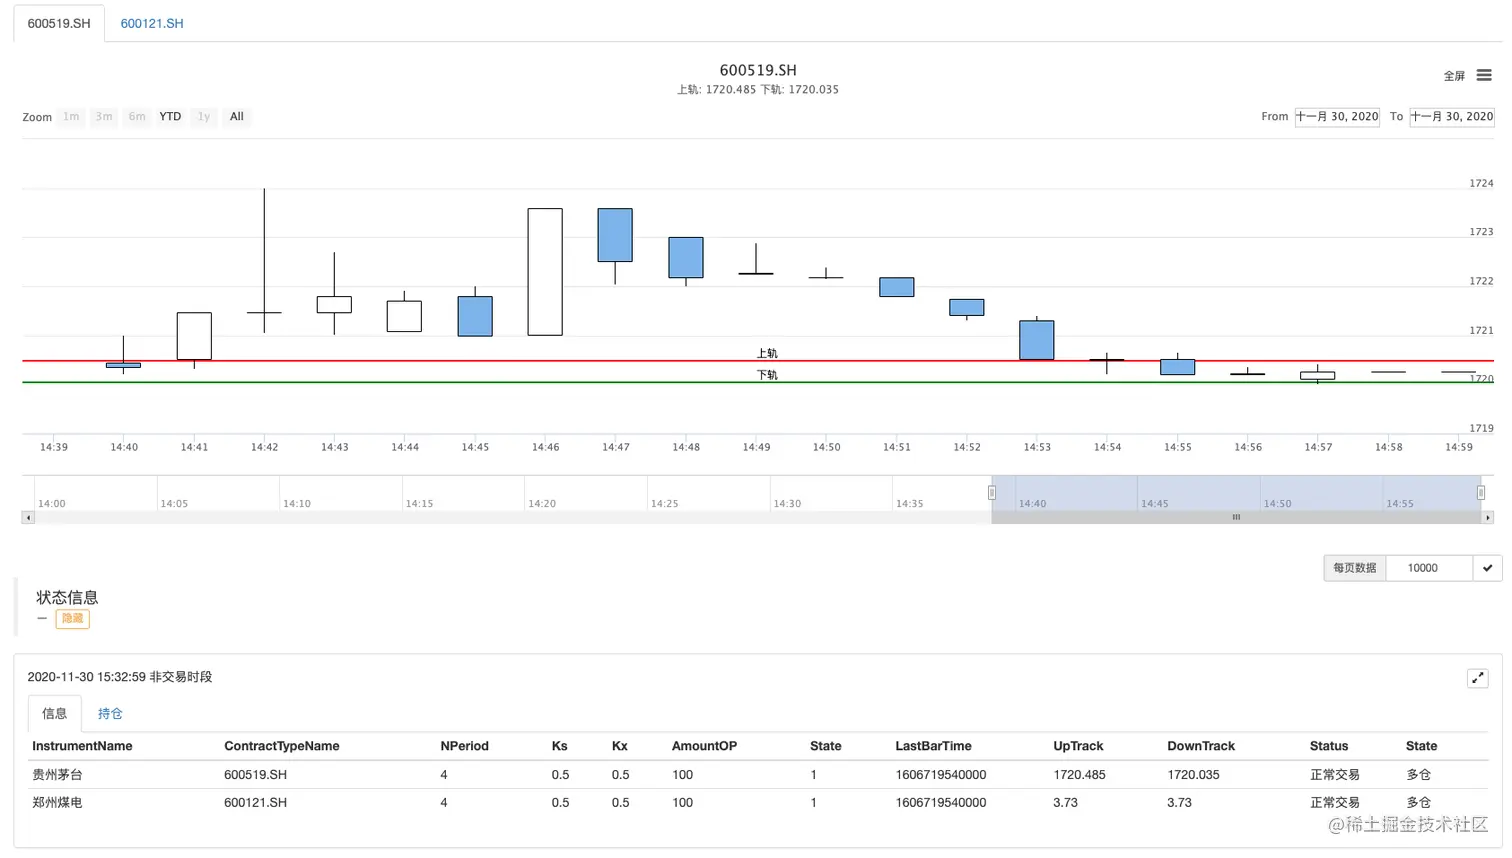Select the All zoom option

pyautogui.click(x=237, y=117)
